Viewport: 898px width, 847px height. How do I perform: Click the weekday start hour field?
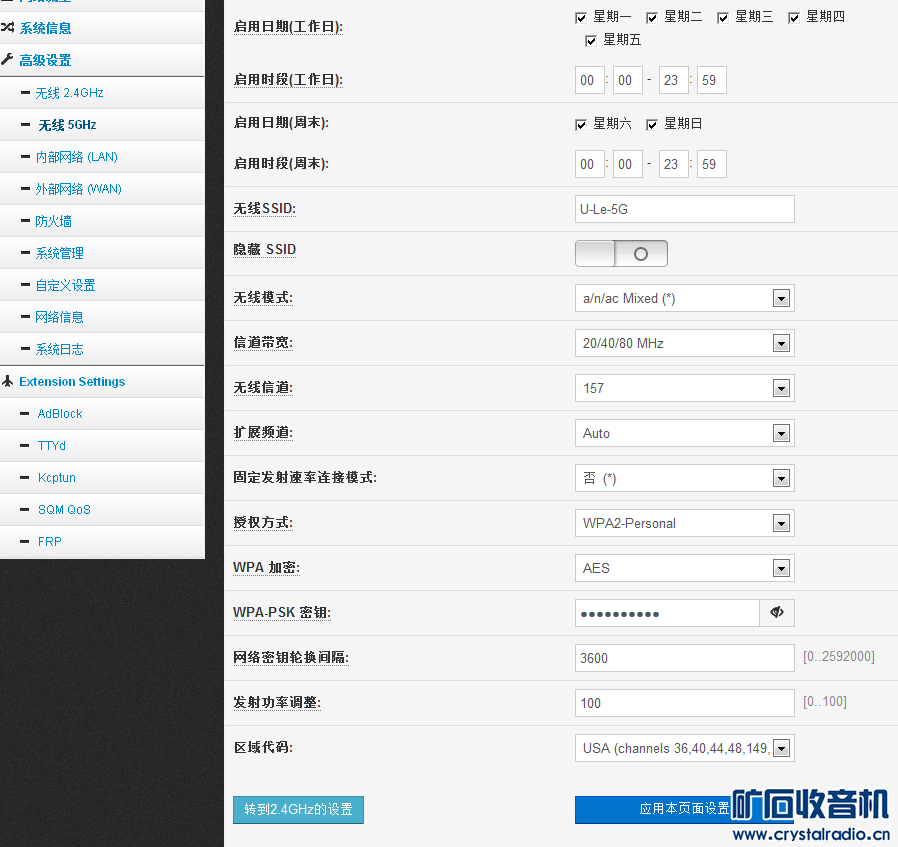pos(590,80)
